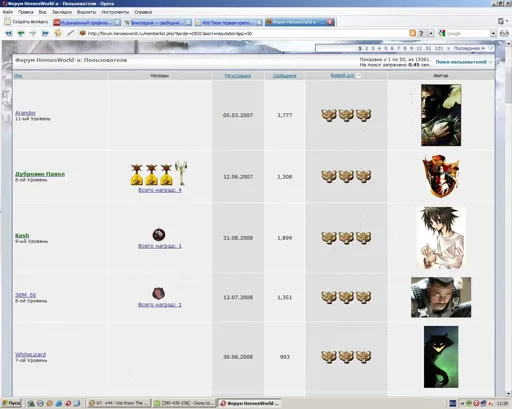Viewport: 512px width, 409px height.
Task: Click the RSS feed icon in address bar
Action: click(412, 33)
